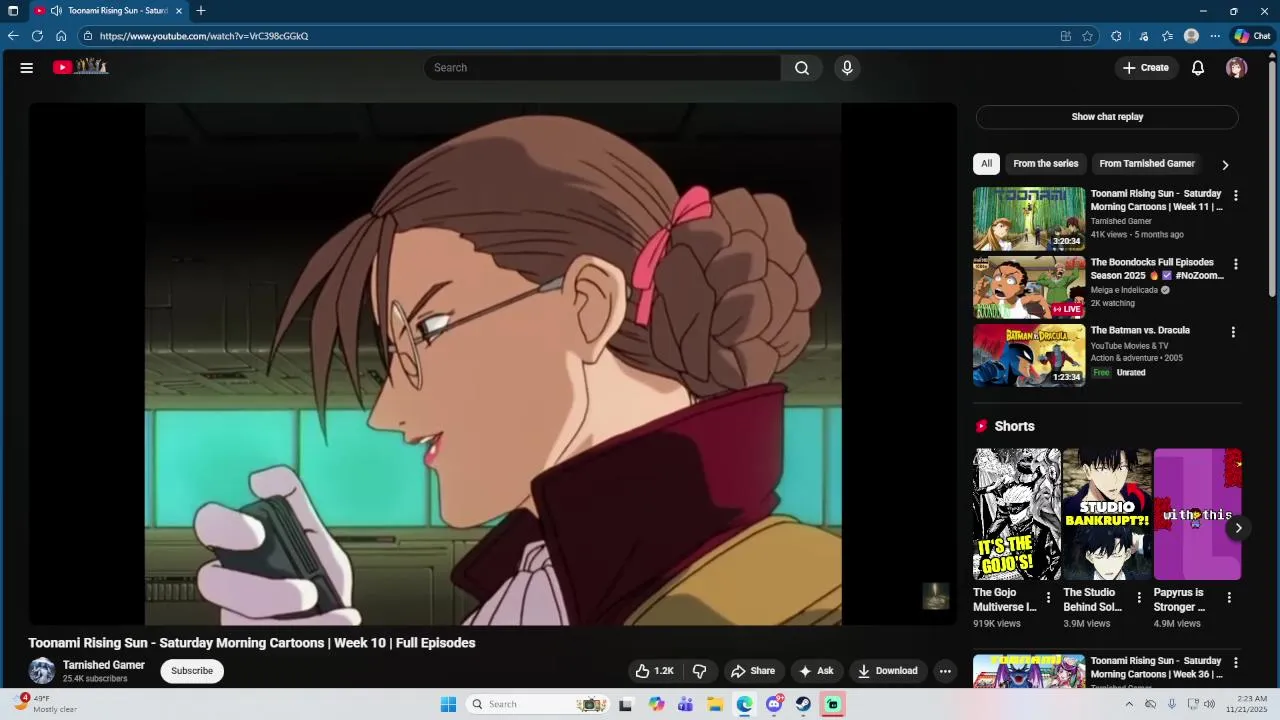Click the YouTube search input field

tap(602, 68)
